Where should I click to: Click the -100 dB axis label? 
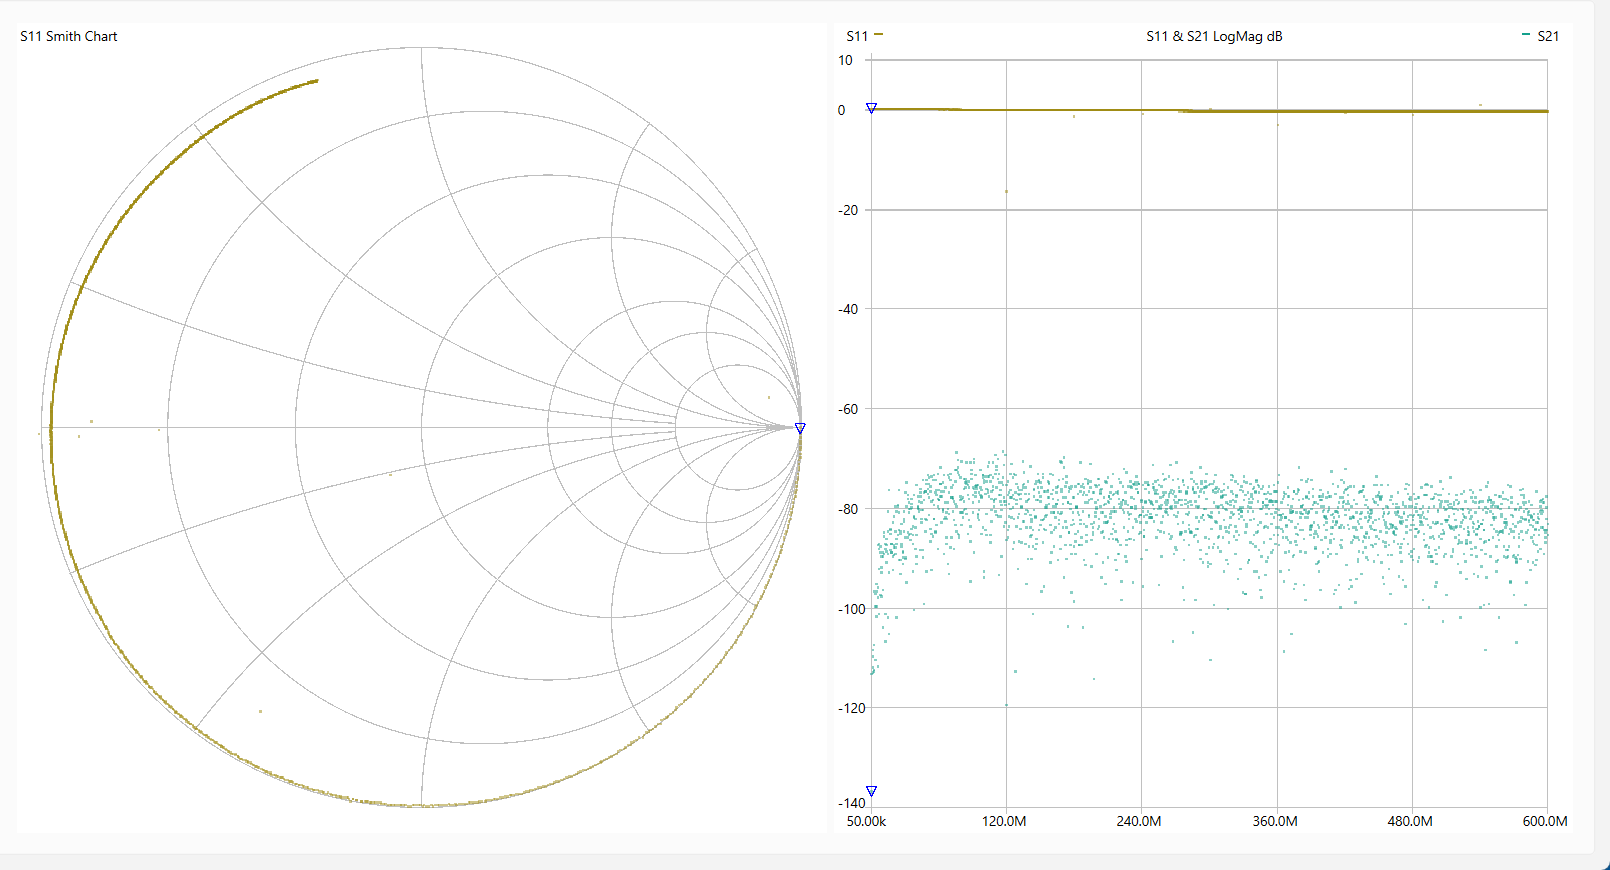point(852,609)
